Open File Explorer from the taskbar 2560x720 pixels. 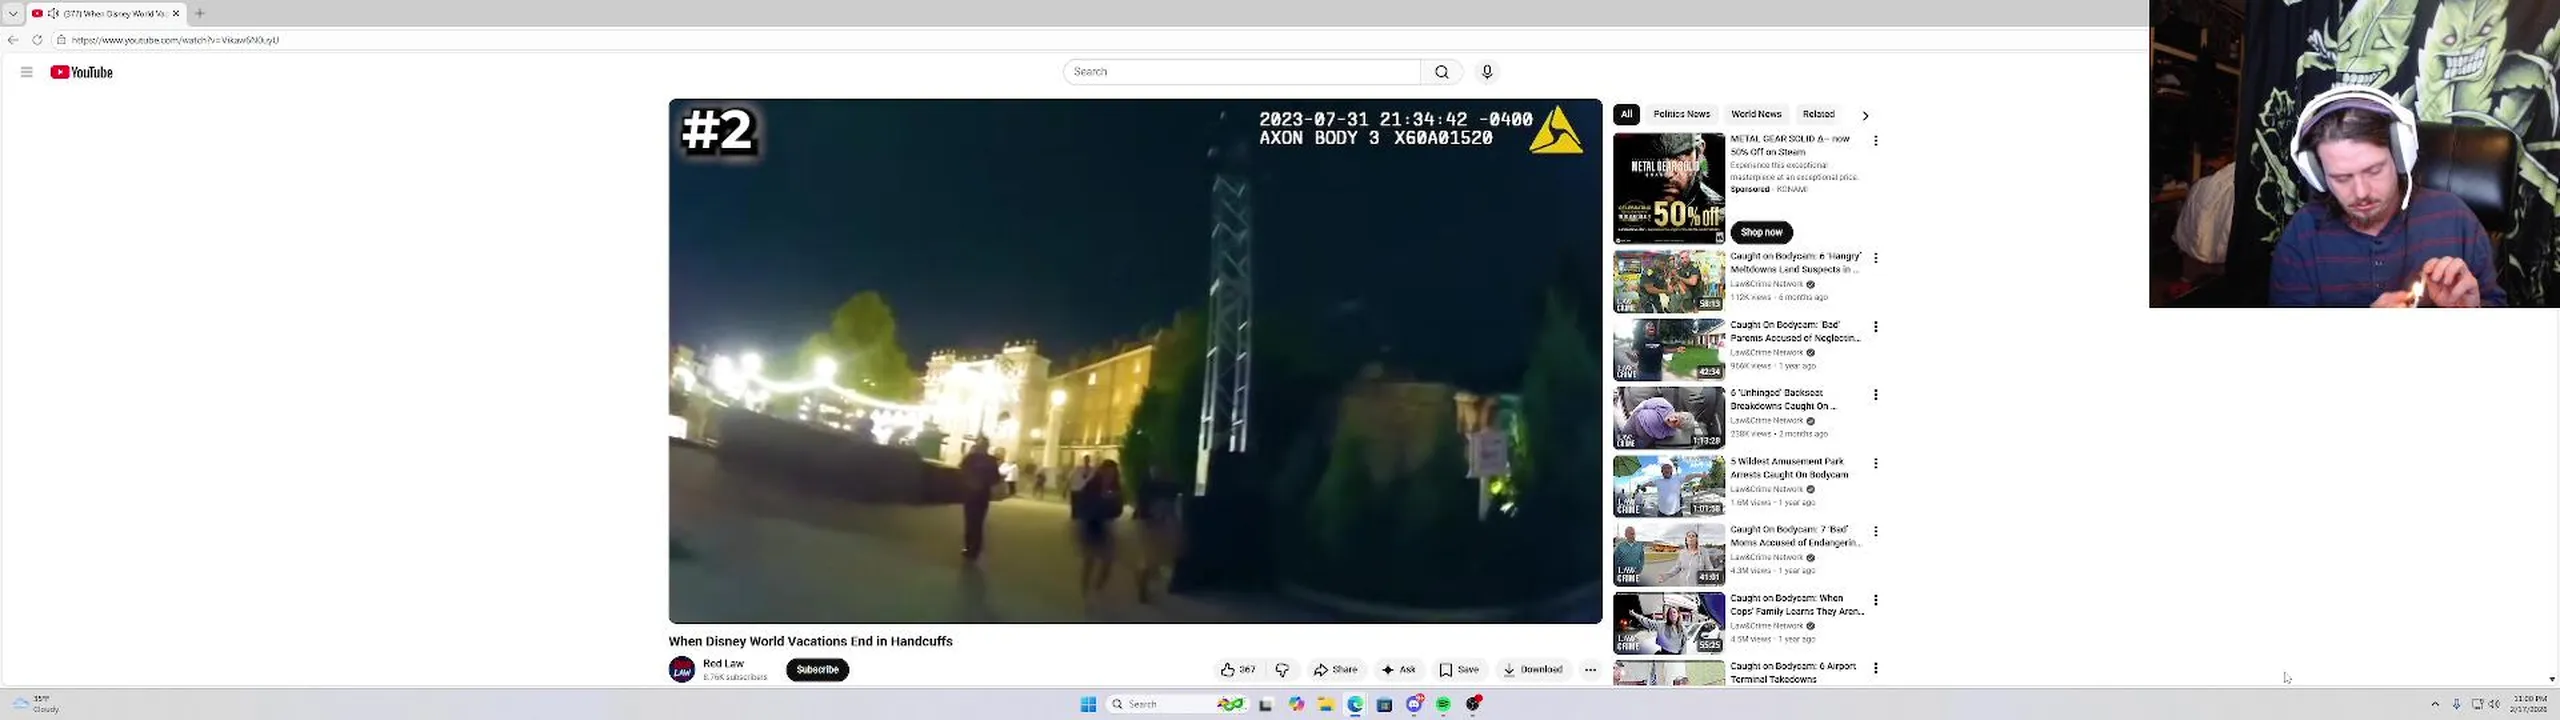tap(1325, 704)
